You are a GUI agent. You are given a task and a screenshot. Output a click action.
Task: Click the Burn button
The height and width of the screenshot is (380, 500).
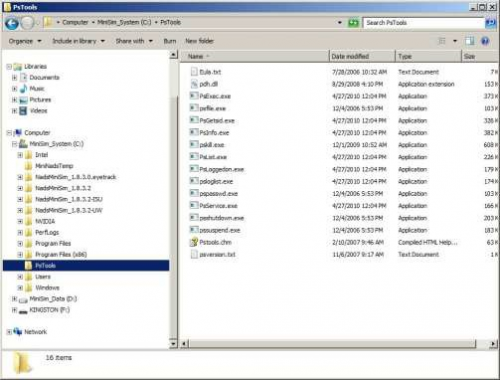[170, 41]
